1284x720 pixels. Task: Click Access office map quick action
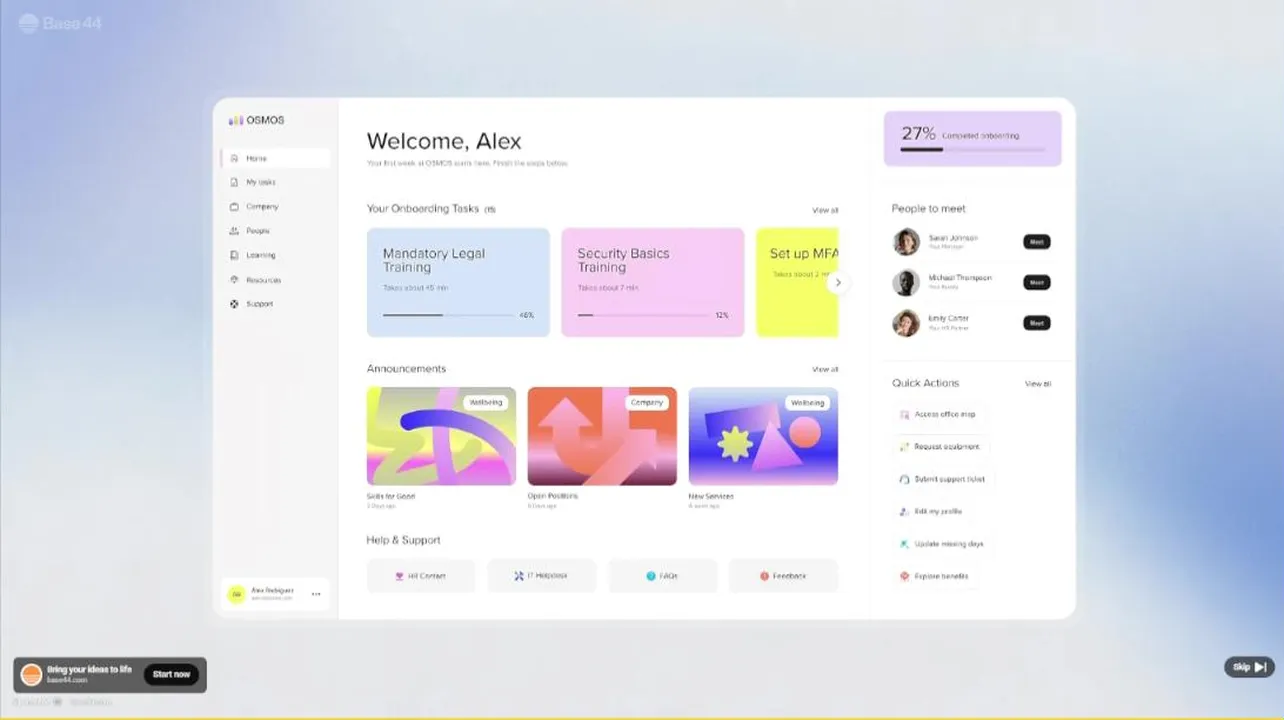point(938,414)
